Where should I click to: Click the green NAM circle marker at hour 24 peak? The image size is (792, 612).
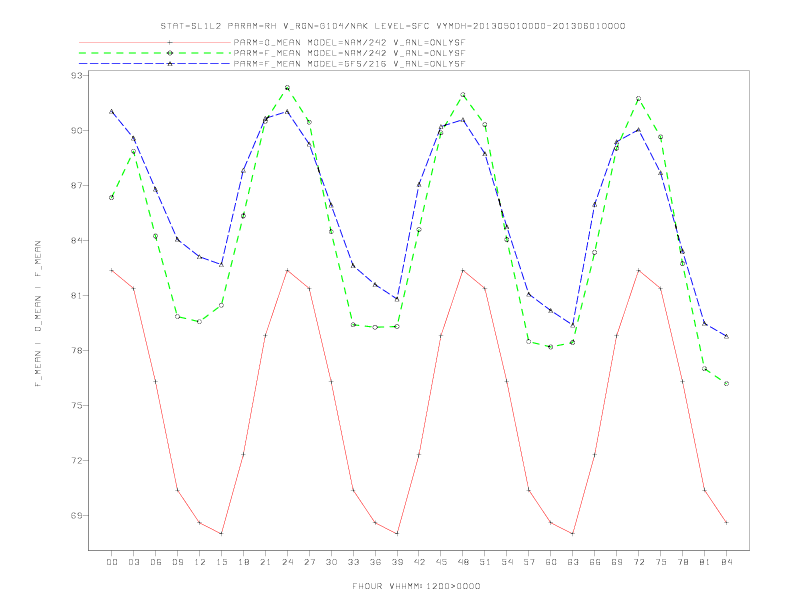[287, 88]
